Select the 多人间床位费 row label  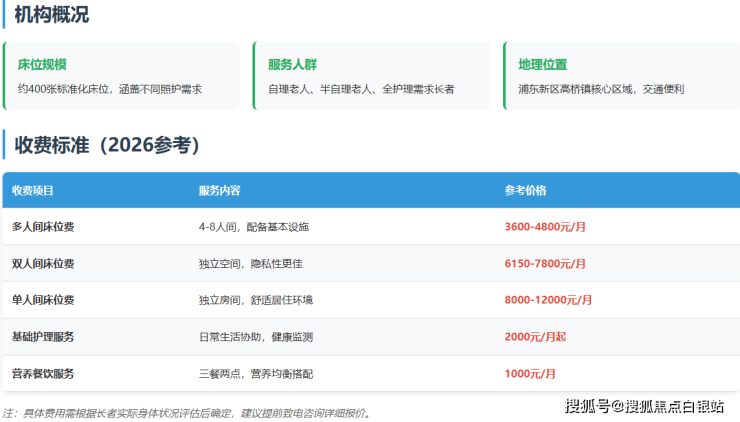(43, 227)
